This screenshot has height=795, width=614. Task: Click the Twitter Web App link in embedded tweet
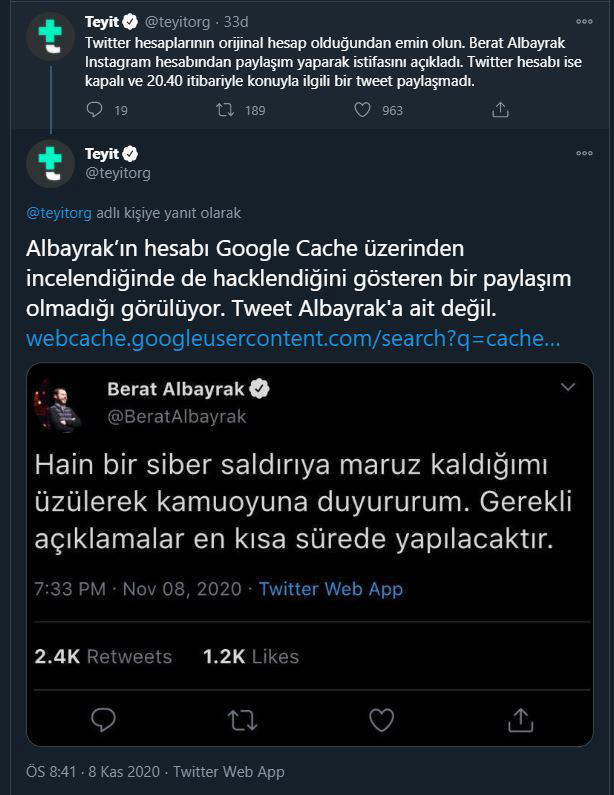point(330,588)
